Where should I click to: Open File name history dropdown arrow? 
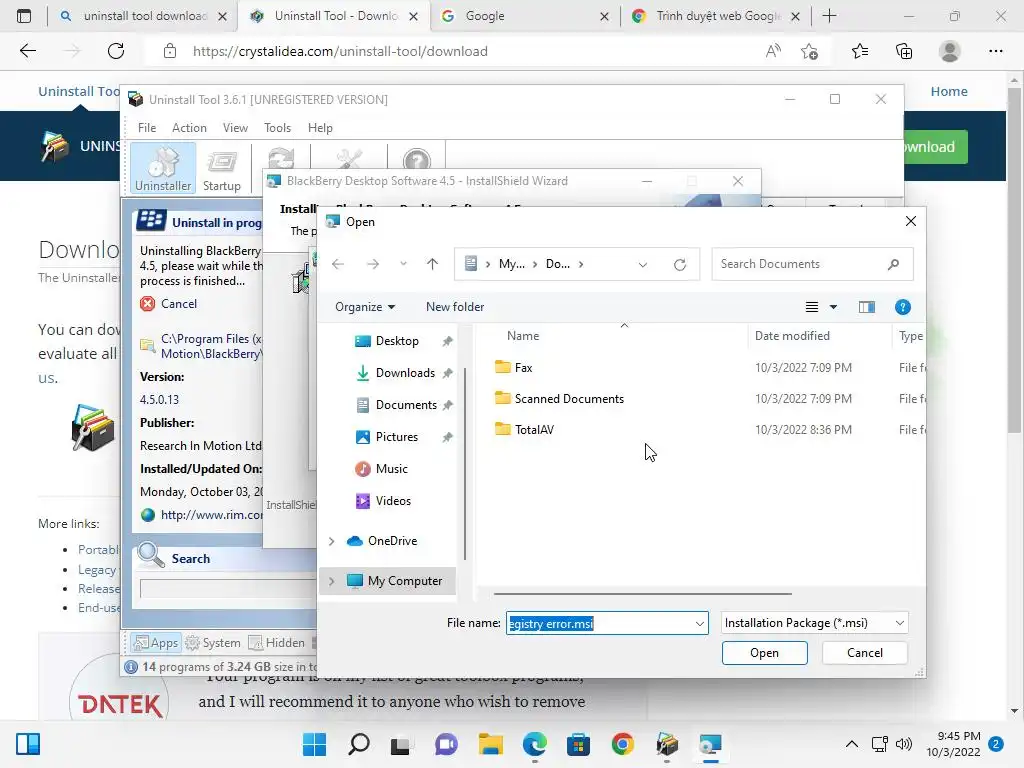tap(699, 624)
